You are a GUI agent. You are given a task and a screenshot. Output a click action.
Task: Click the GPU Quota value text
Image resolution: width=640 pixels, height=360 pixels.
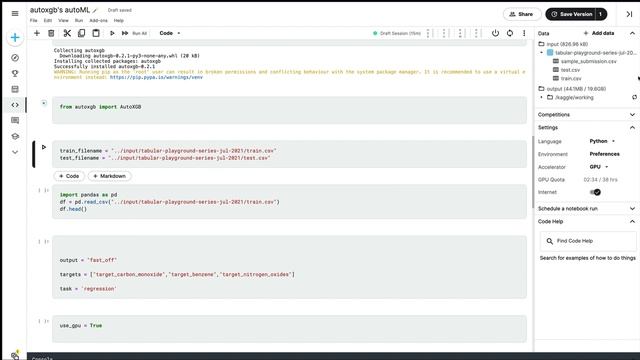[600, 180]
